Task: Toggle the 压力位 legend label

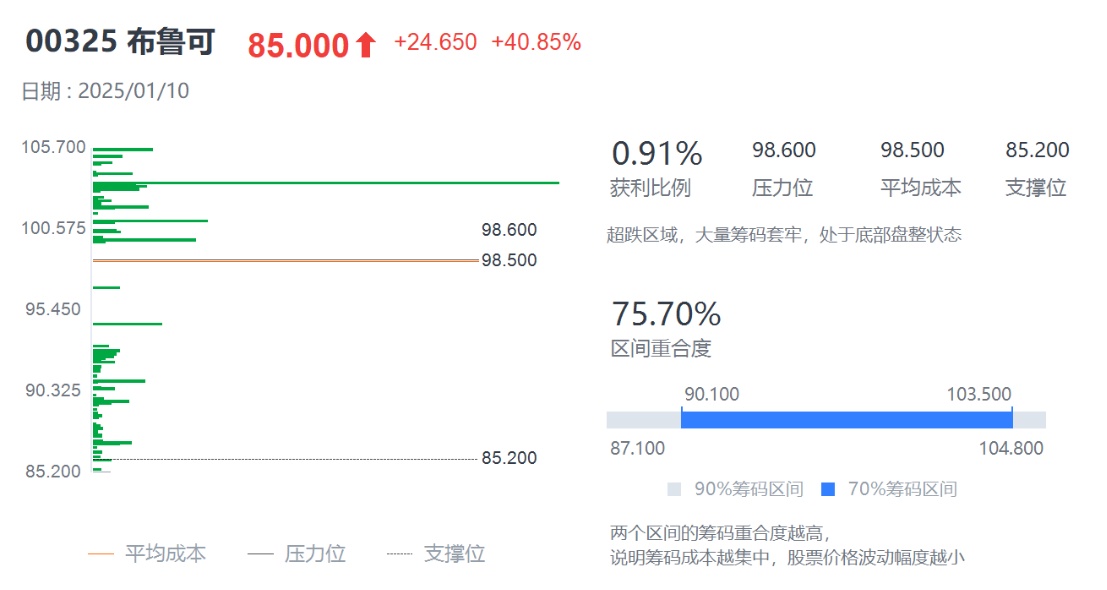Action: point(315,553)
